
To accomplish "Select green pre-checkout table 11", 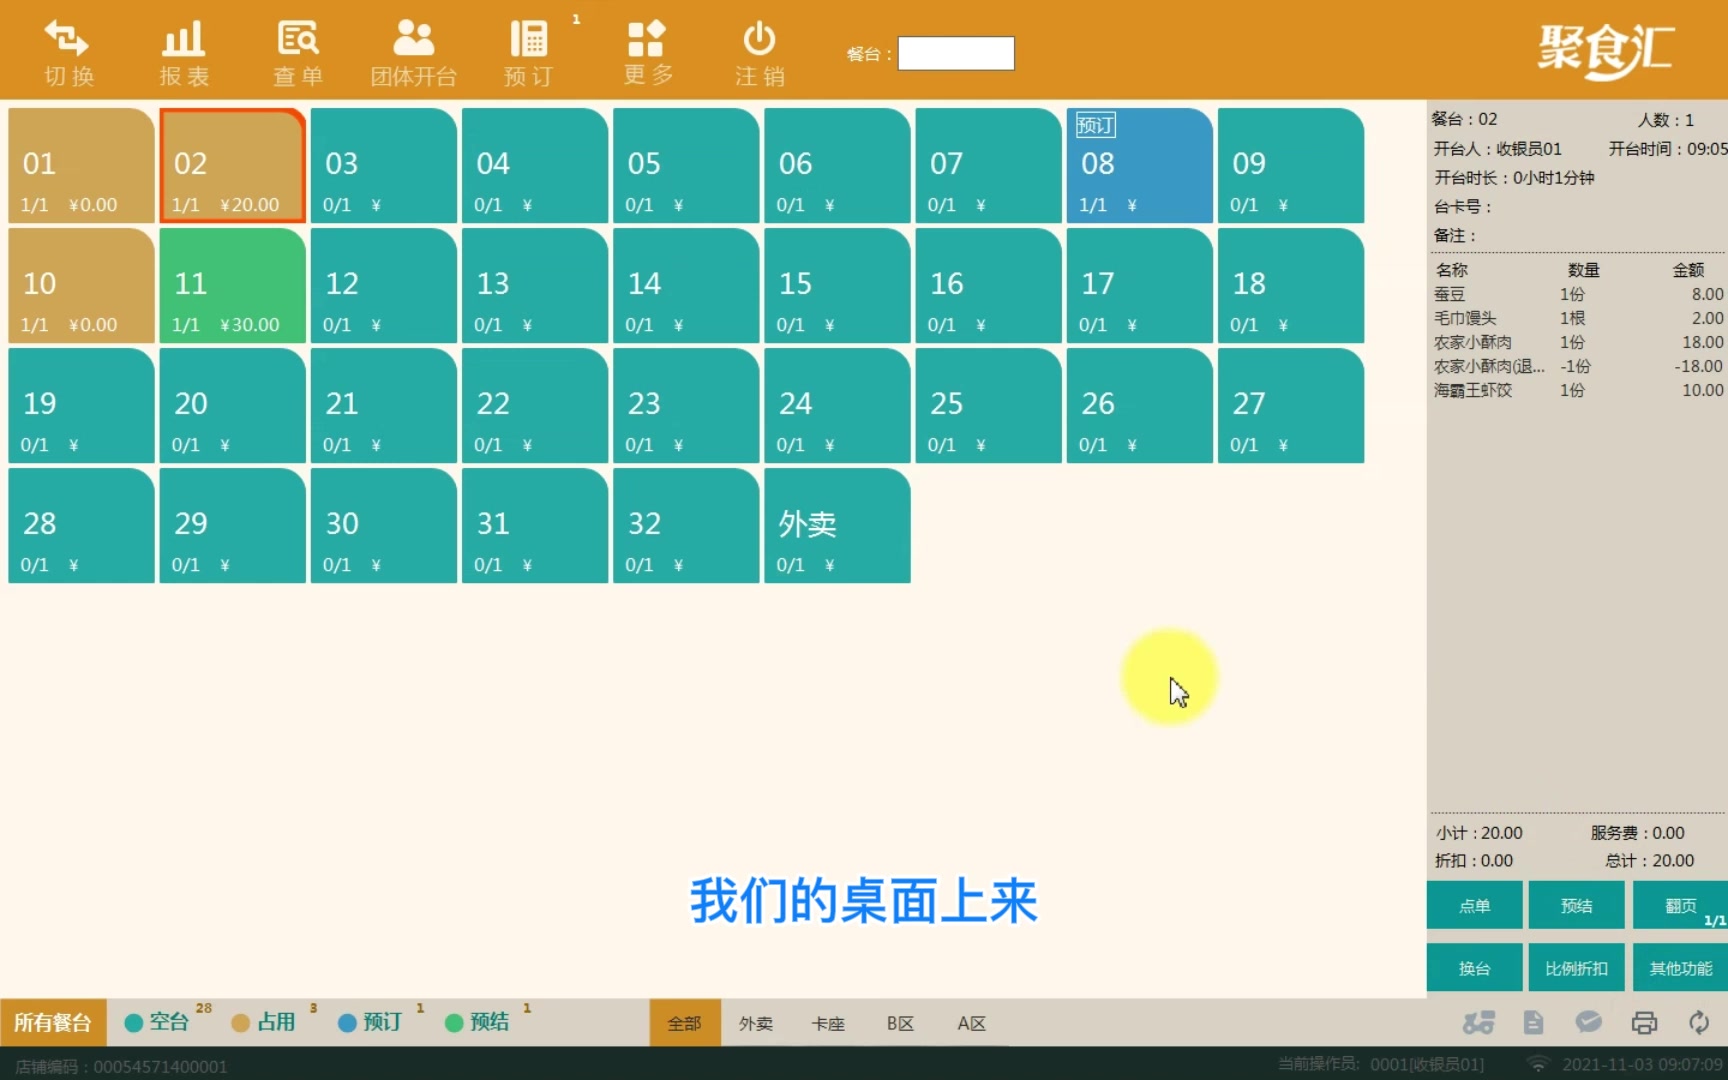I will click(233, 285).
